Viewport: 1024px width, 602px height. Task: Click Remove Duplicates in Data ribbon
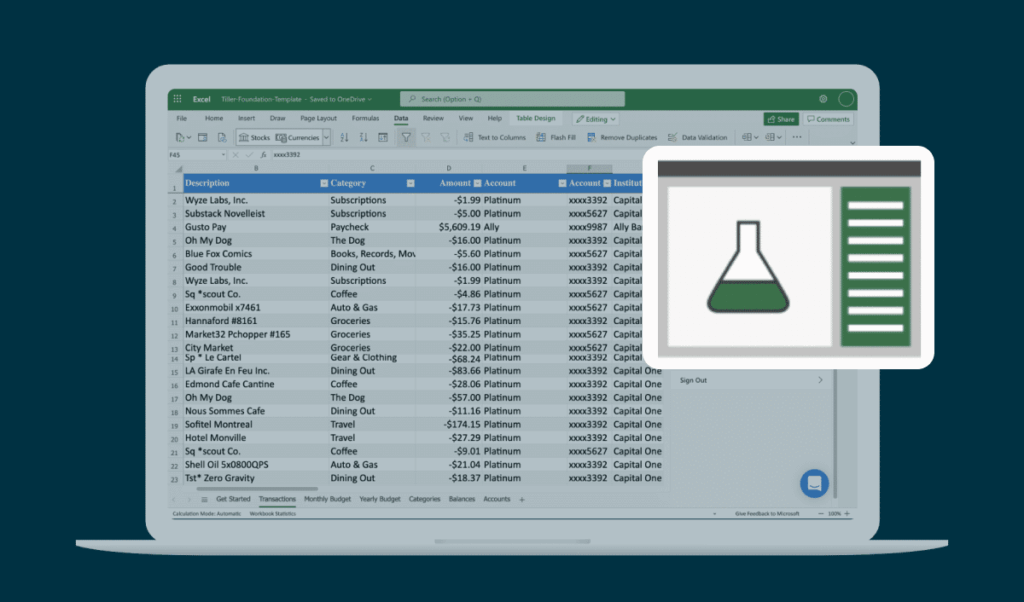pyautogui.click(x=620, y=137)
